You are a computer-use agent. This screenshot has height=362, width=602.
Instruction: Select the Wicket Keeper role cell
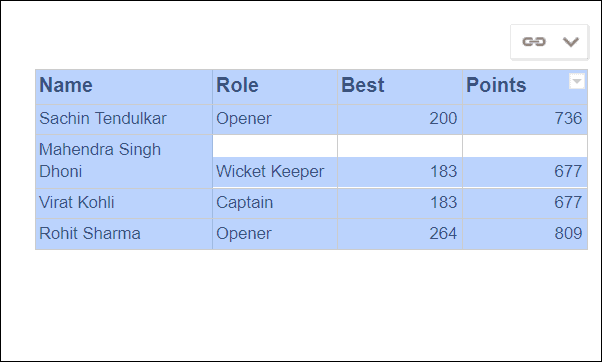click(x=275, y=172)
